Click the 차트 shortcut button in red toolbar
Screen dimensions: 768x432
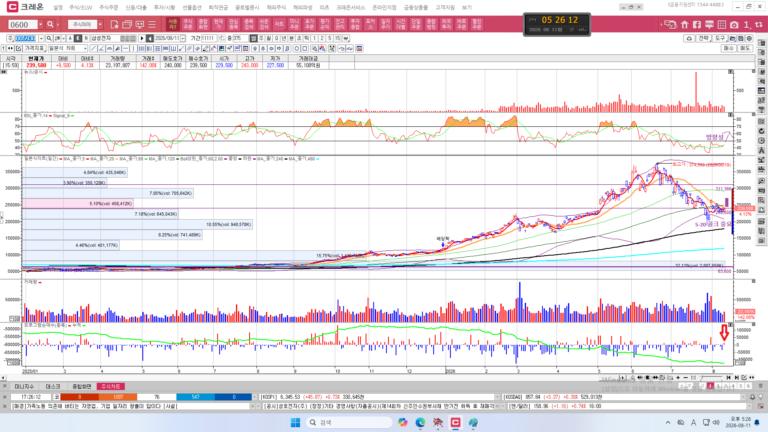(x=279, y=24)
